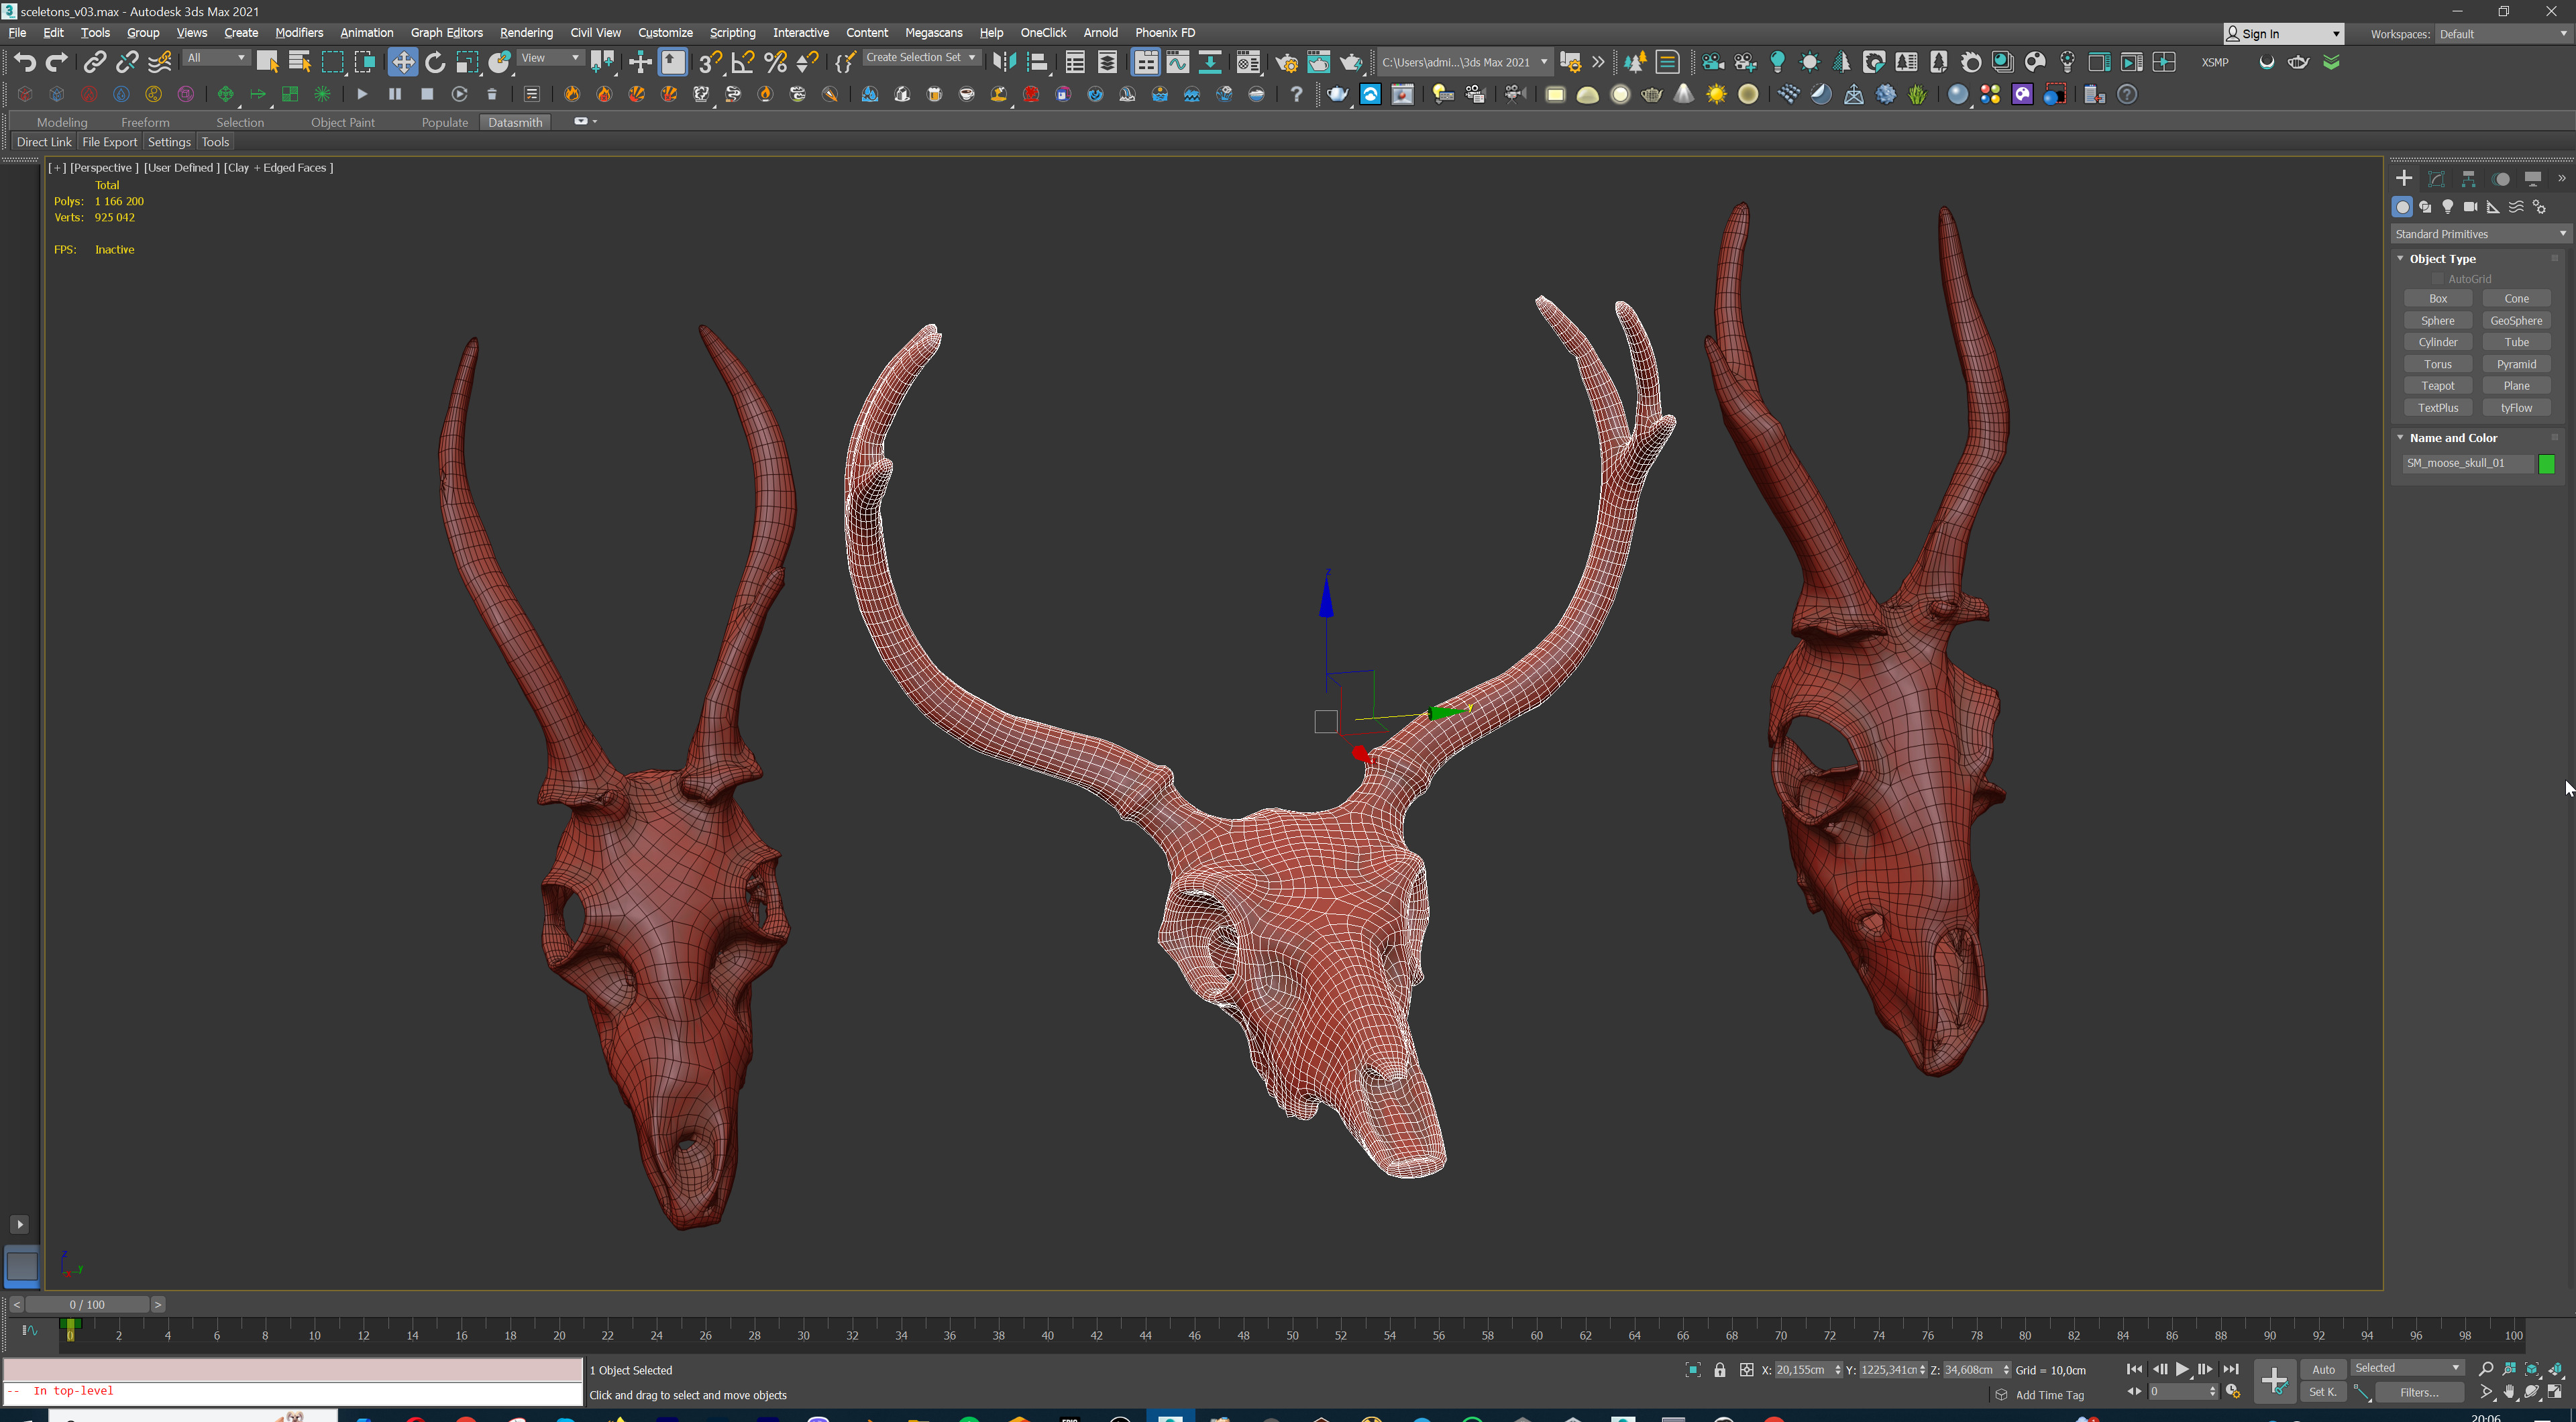Click the GeoSphere primitive button
Image resolution: width=2576 pixels, height=1422 pixels.
tap(2516, 321)
